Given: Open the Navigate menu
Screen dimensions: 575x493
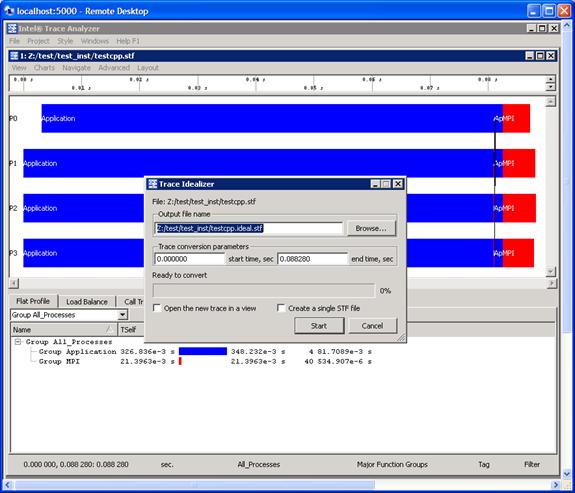Looking at the screenshot, I should [76, 68].
